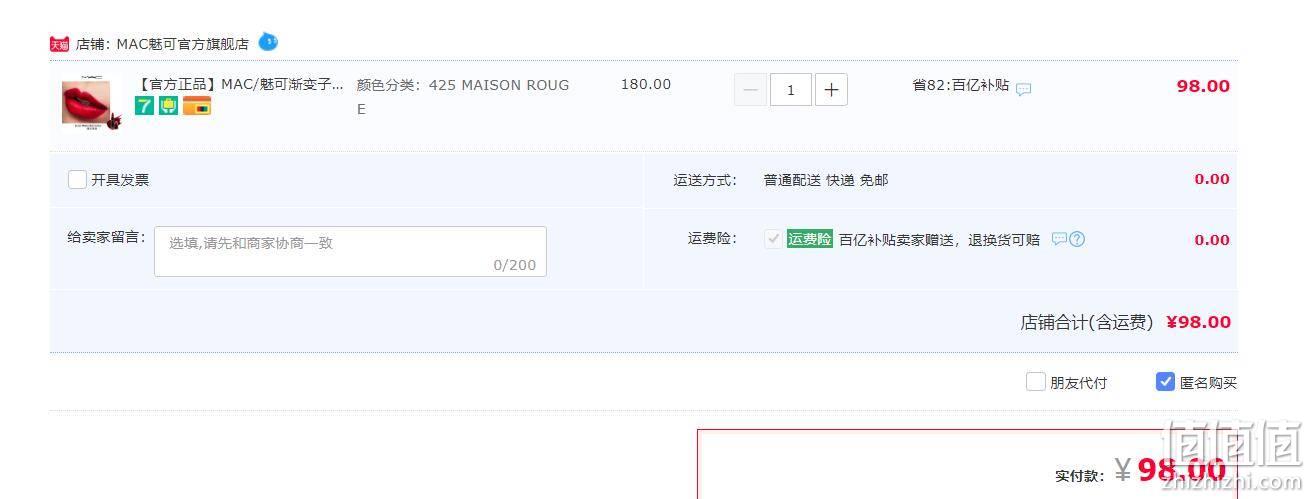The image size is (1311, 499).
Task: Toggle the 运费险 shipping insurance checkbox
Action: click(773, 239)
